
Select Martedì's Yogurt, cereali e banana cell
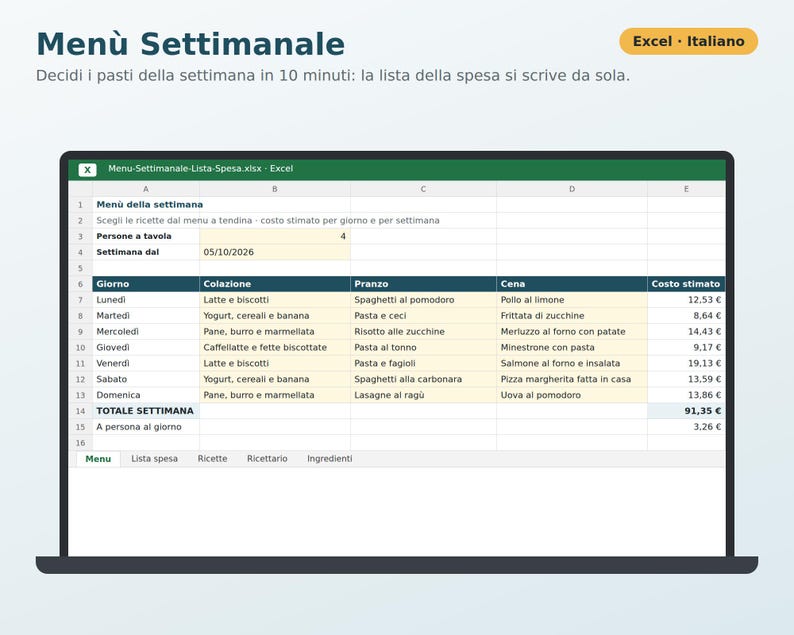click(x=274, y=315)
